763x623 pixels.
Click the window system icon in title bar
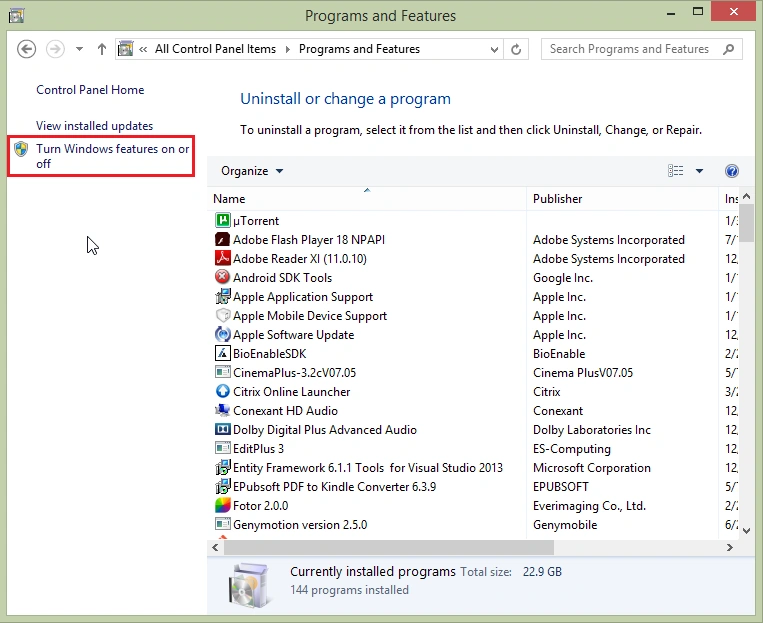16,16
